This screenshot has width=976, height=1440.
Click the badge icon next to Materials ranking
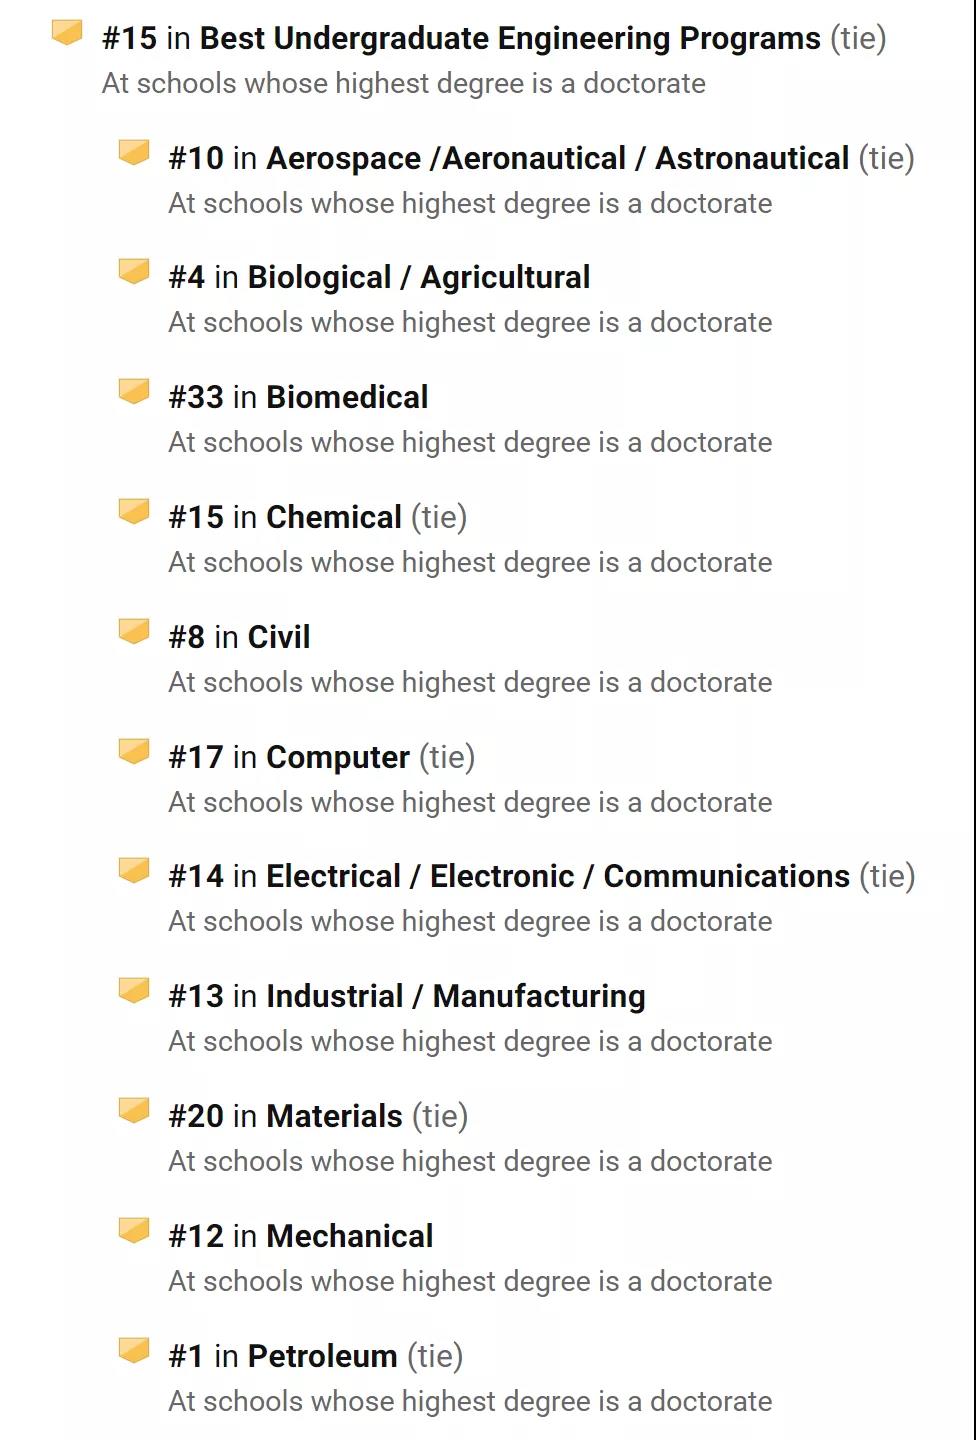(x=134, y=1110)
